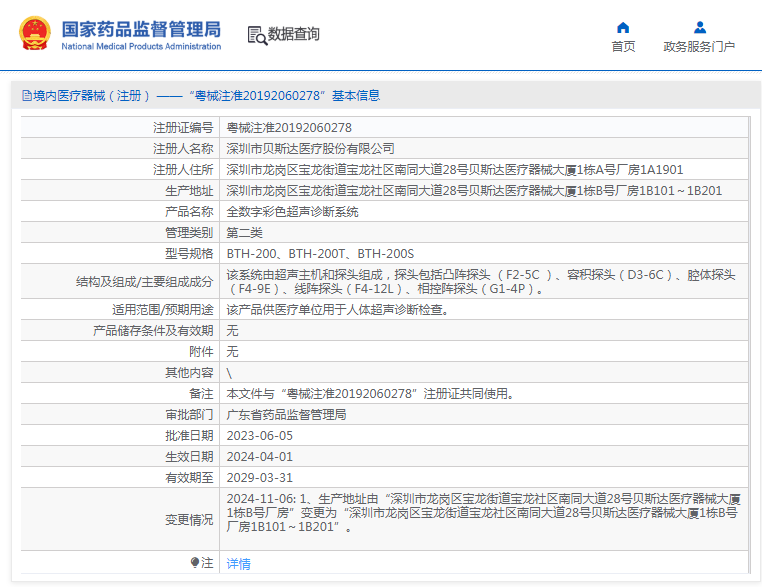
Task: Click the 注册人住所 label
Action: point(183,170)
